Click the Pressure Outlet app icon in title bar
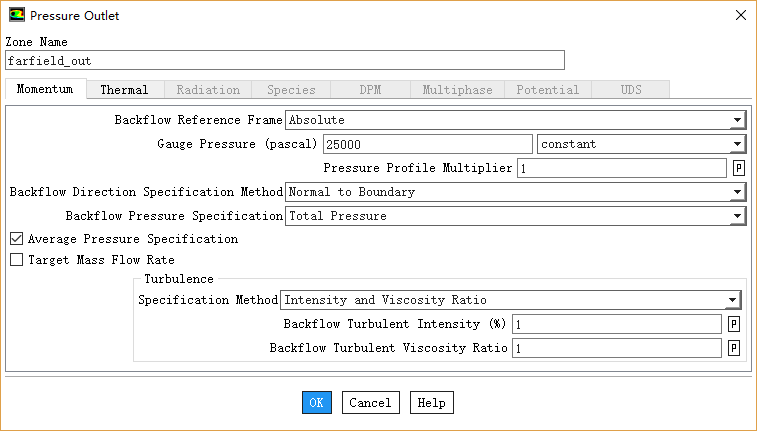Image resolution: width=757 pixels, height=431 pixels. pyautogui.click(x=17, y=16)
